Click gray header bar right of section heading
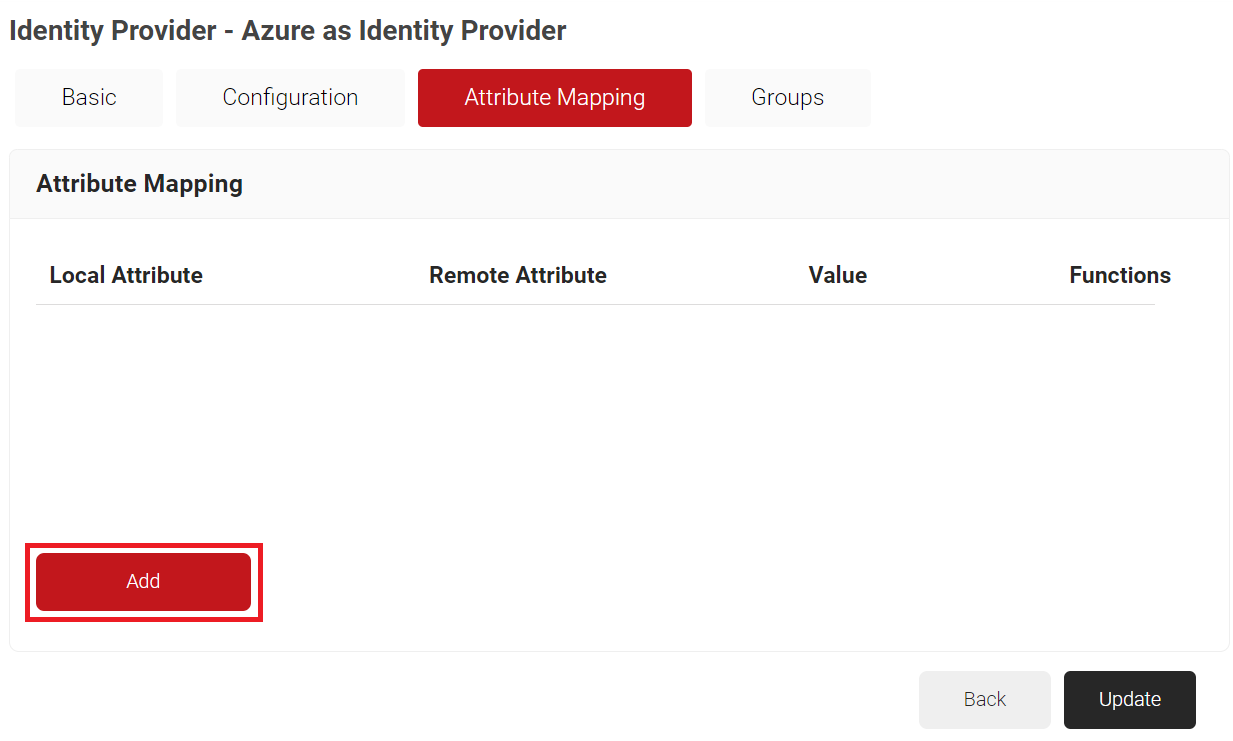This screenshot has width=1233, height=741. 800,184
